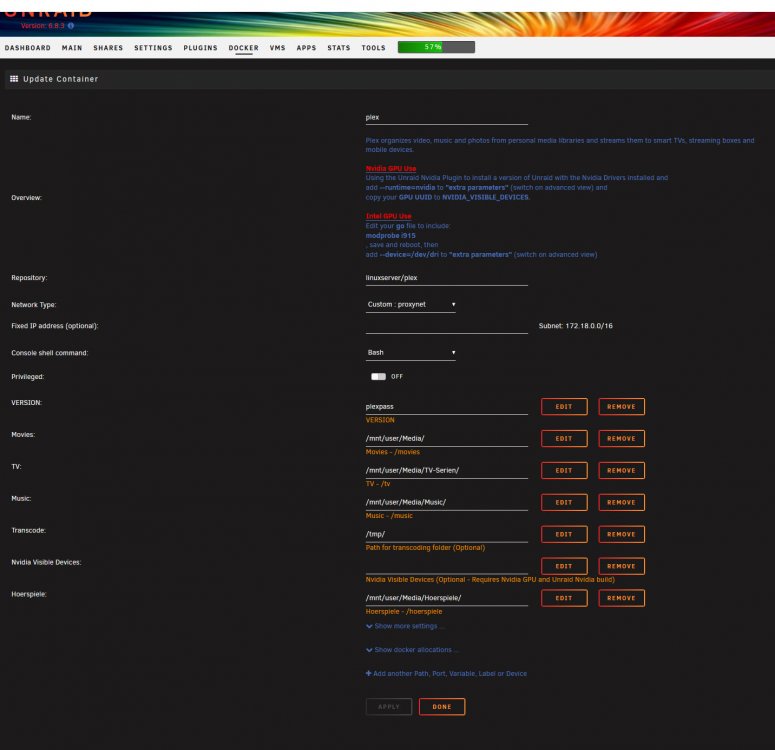The image size is (775, 750).
Task: Expand Show more settings
Action: coord(405,626)
